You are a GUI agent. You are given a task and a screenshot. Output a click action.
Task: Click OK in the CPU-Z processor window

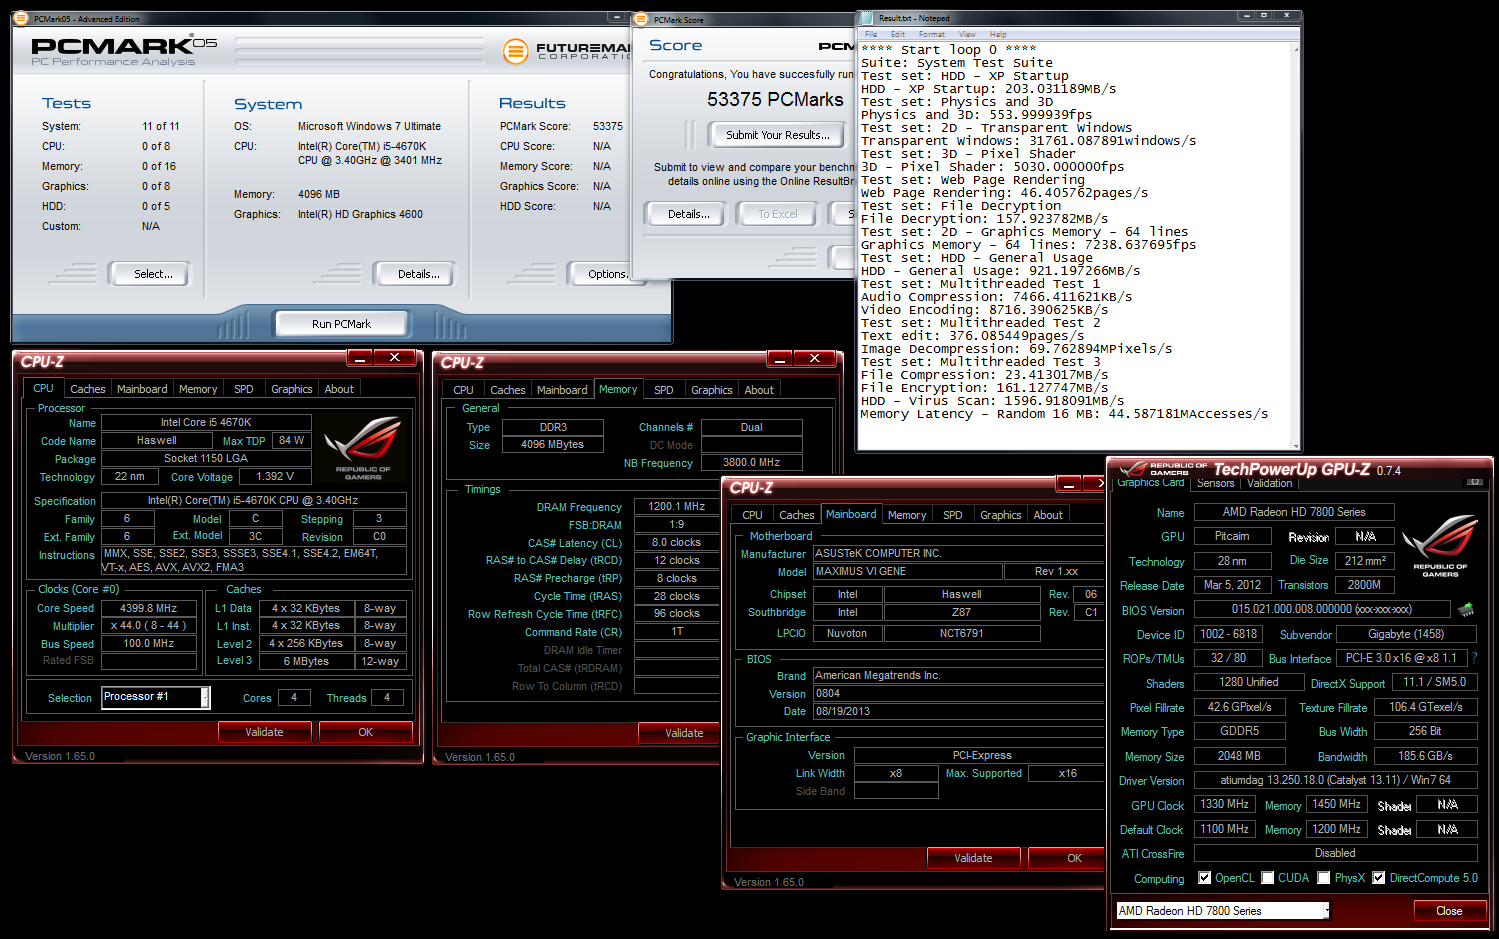coord(366,732)
